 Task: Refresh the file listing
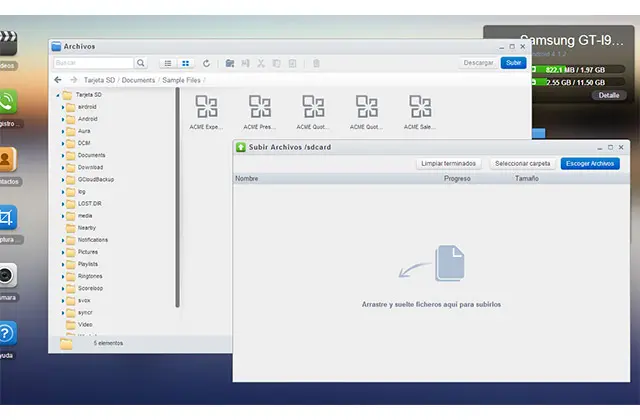tap(206, 63)
